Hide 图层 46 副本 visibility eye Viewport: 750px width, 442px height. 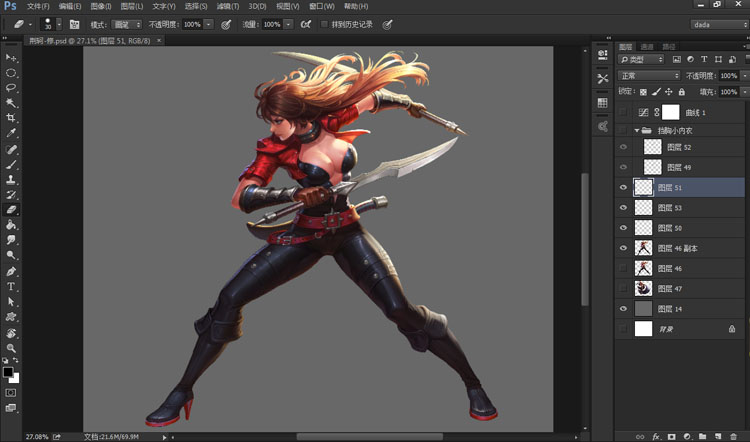click(623, 248)
